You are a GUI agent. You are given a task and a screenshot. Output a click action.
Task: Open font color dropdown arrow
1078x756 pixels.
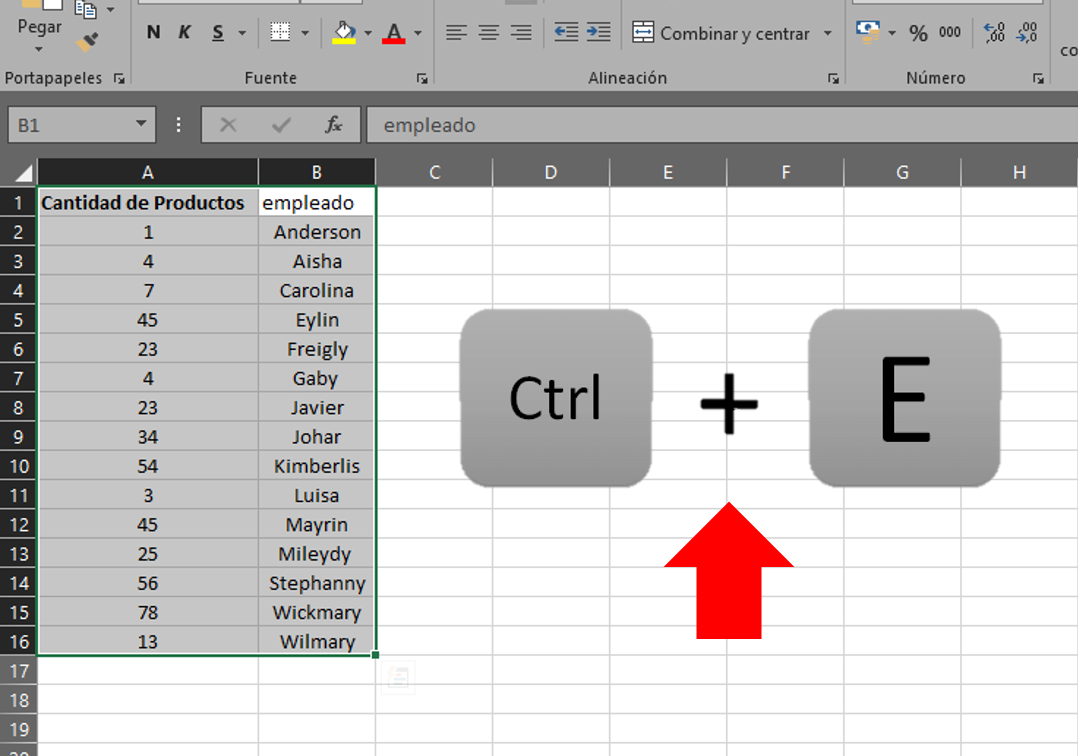(x=417, y=32)
